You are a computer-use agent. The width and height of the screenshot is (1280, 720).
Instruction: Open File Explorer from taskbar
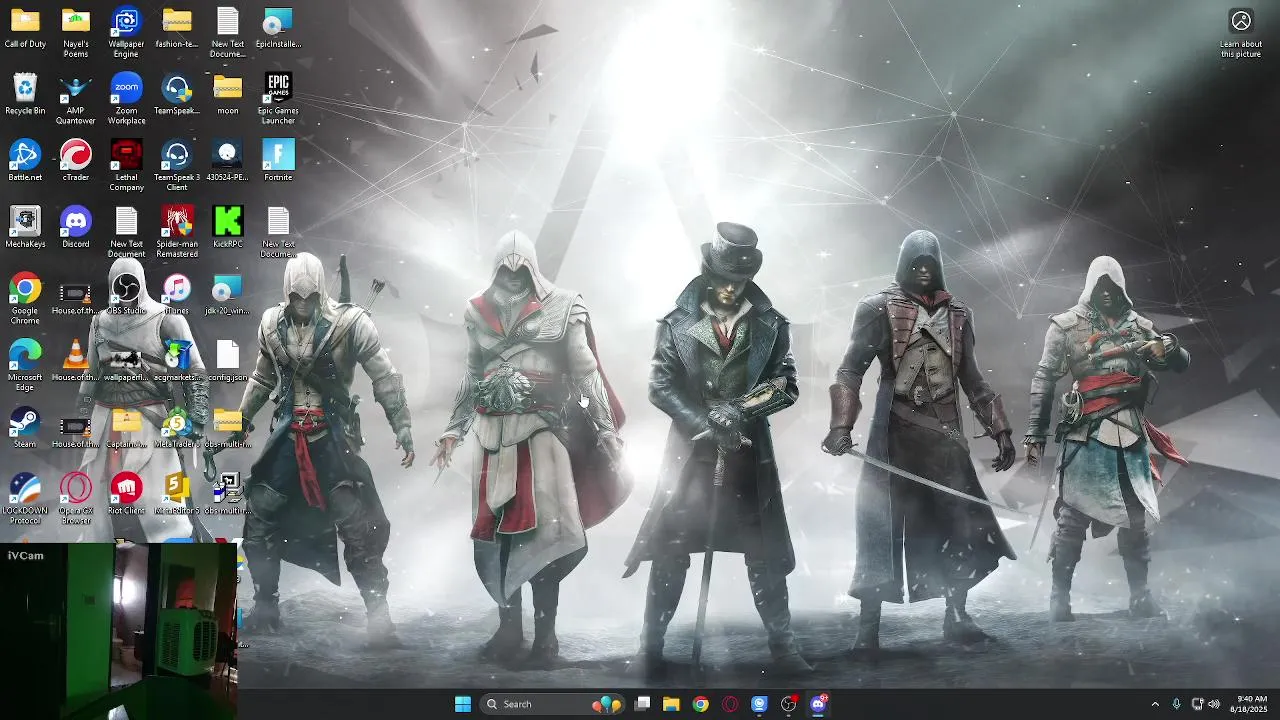click(671, 704)
